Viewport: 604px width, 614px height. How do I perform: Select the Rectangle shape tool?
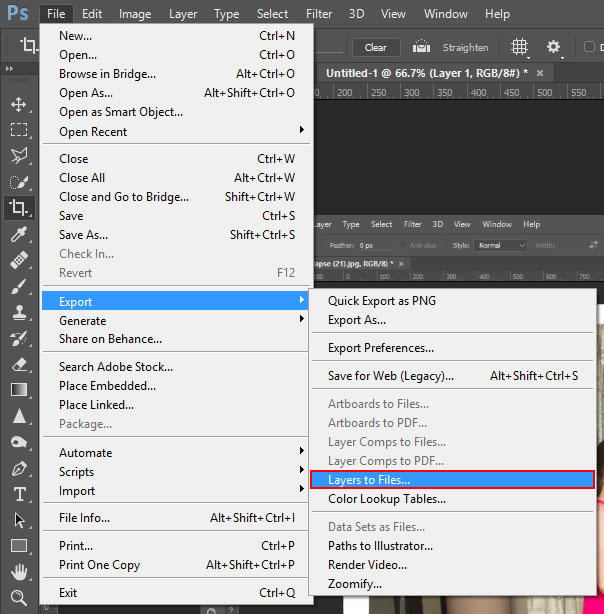click(18, 545)
